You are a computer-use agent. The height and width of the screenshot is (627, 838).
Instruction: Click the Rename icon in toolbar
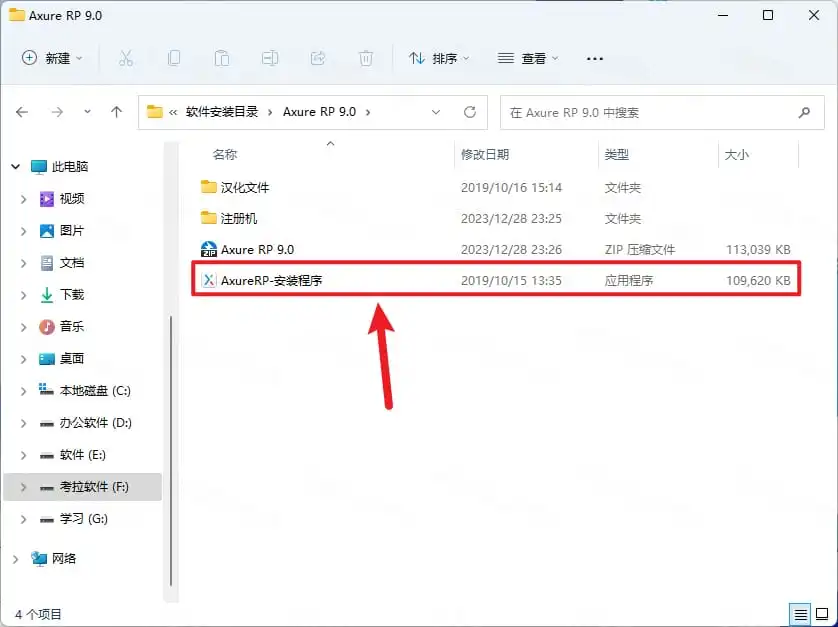point(270,58)
